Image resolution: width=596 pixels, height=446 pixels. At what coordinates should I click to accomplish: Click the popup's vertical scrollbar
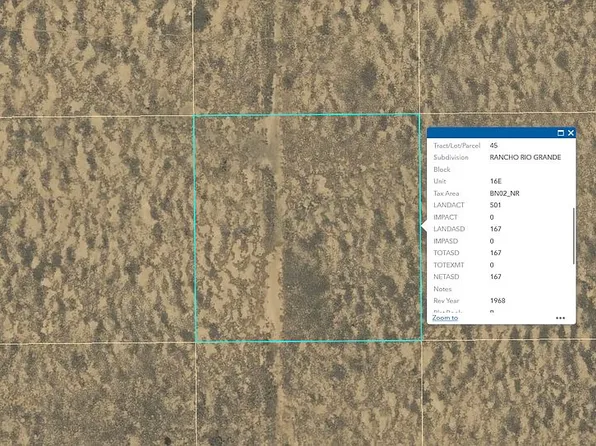click(x=573, y=236)
